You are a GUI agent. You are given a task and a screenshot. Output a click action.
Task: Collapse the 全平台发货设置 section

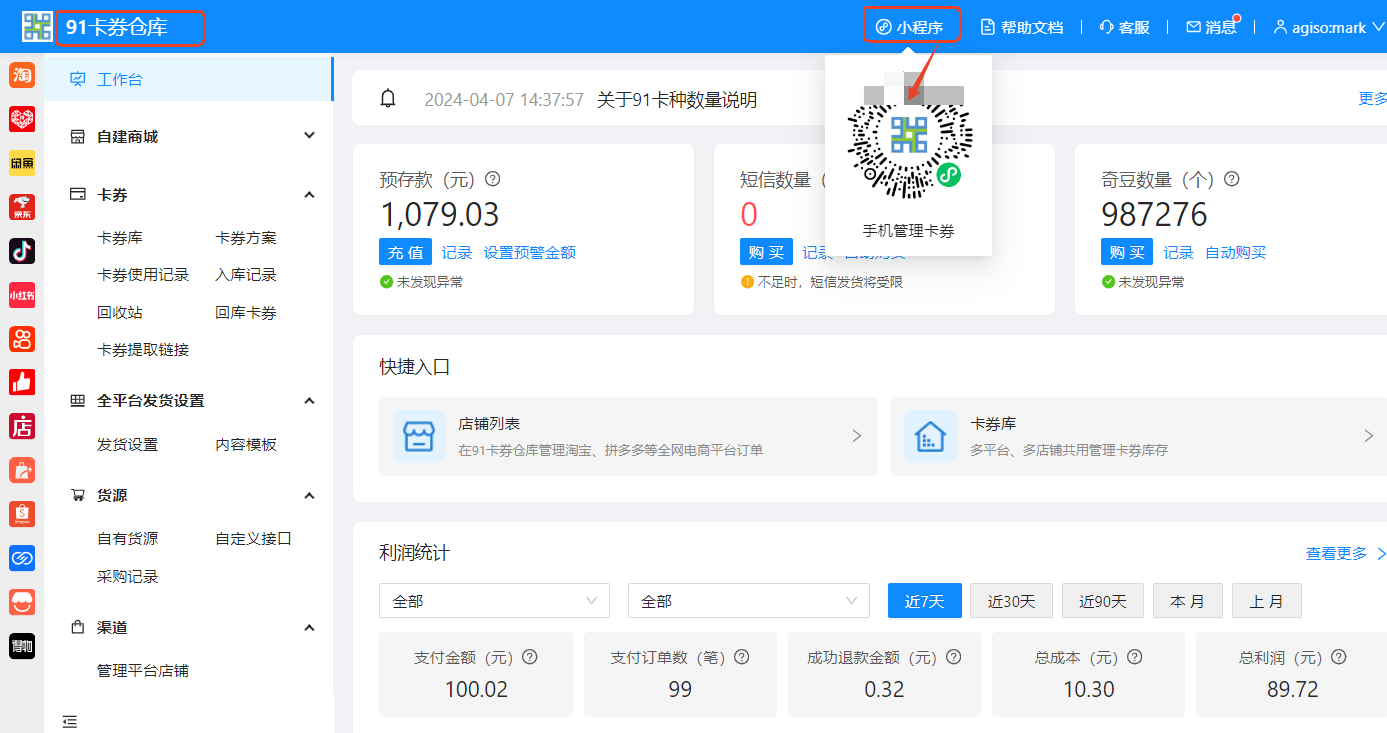tap(309, 400)
